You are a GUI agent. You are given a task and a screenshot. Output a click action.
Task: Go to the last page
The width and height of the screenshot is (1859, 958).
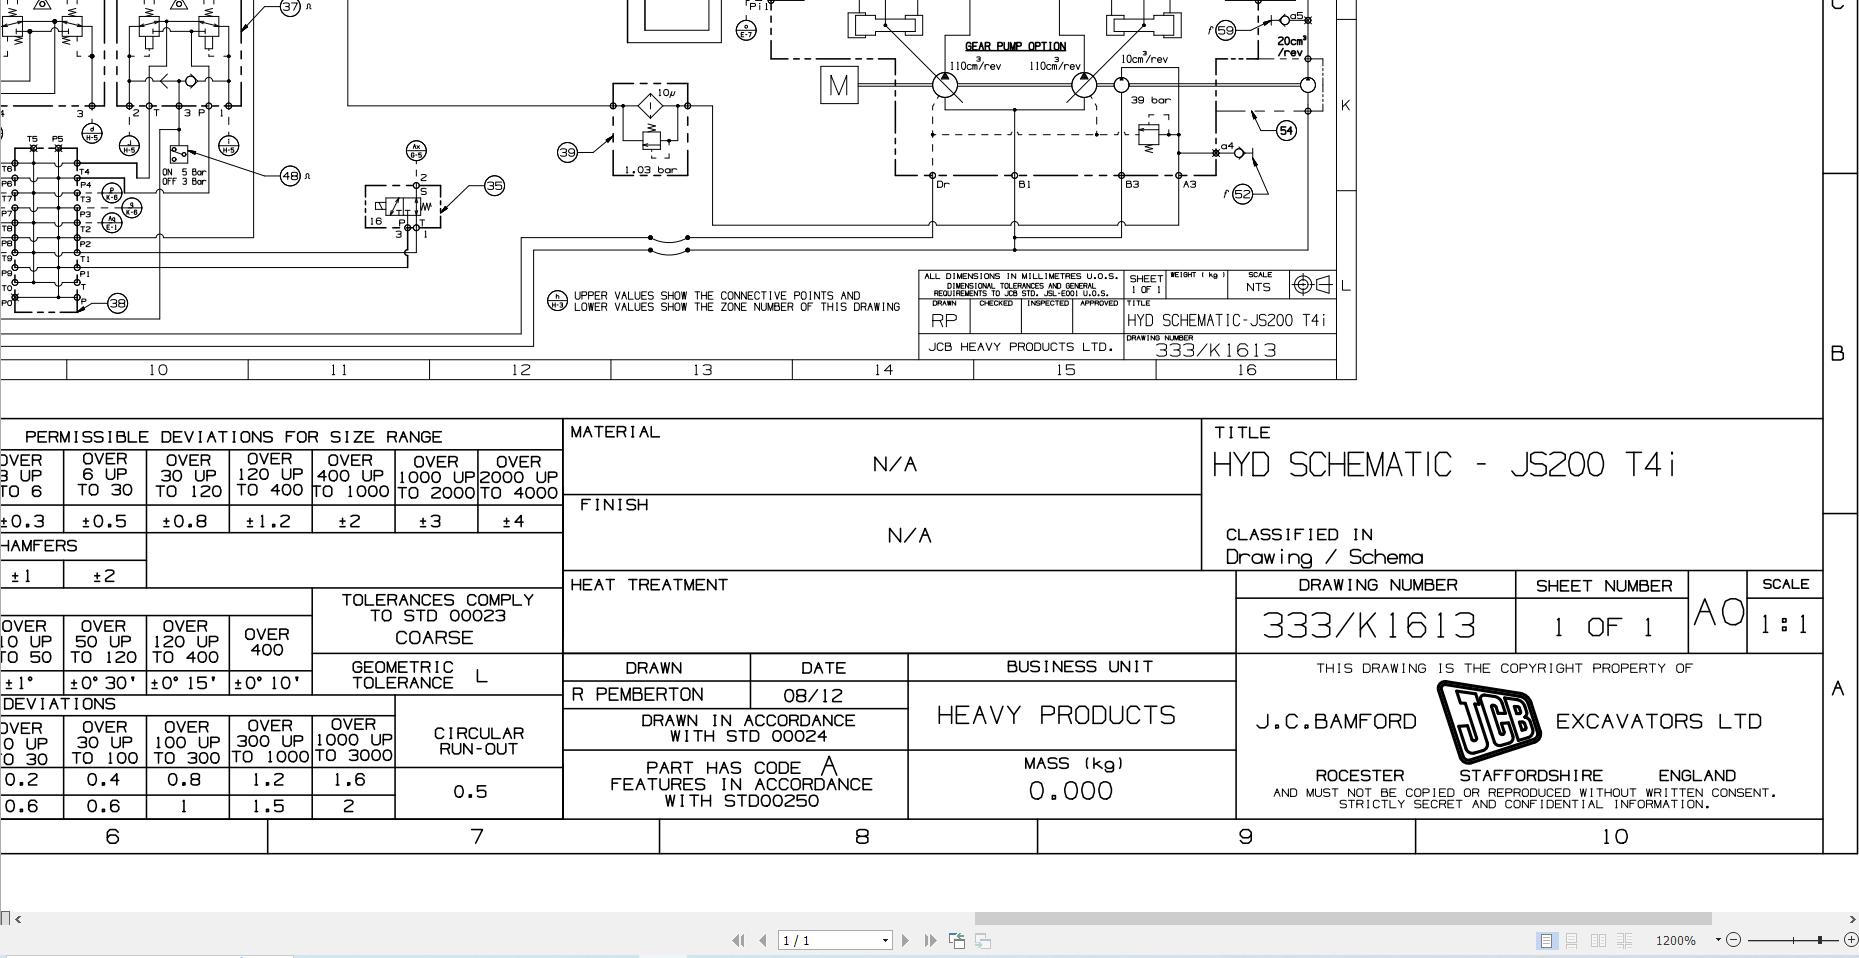click(x=930, y=940)
